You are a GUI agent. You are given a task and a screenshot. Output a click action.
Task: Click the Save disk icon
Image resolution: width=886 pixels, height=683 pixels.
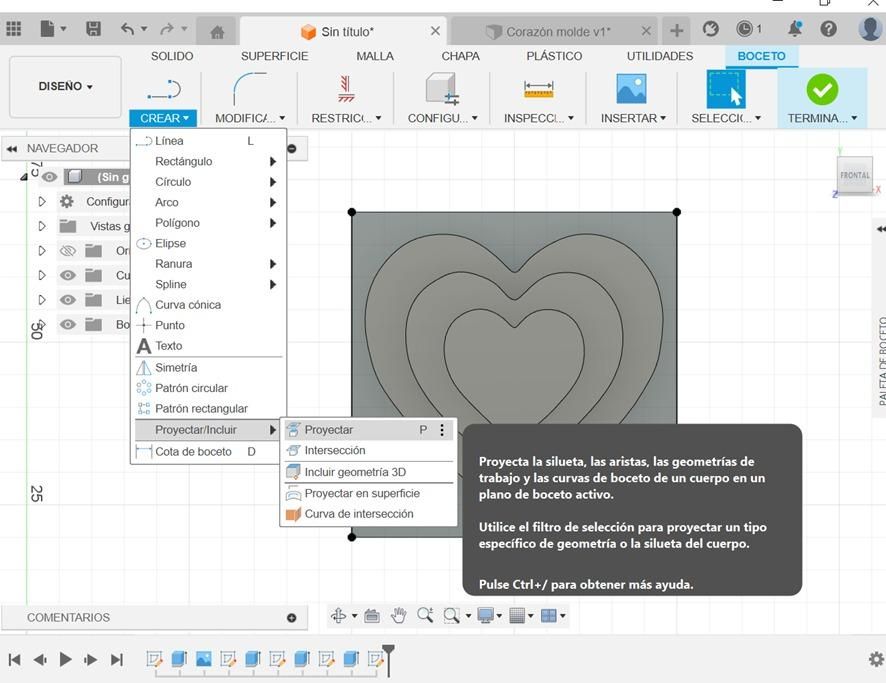pyautogui.click(x=93, y=29)
